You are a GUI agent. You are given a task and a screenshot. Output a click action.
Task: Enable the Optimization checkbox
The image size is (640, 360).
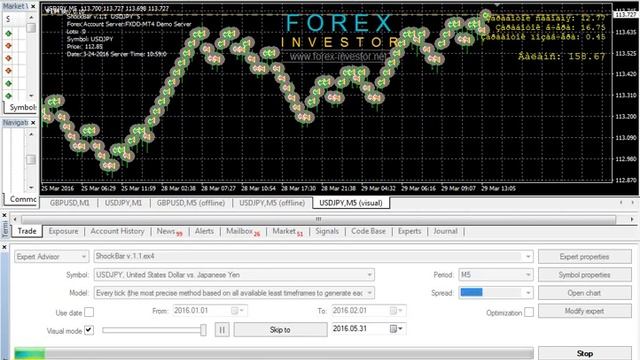529,312
